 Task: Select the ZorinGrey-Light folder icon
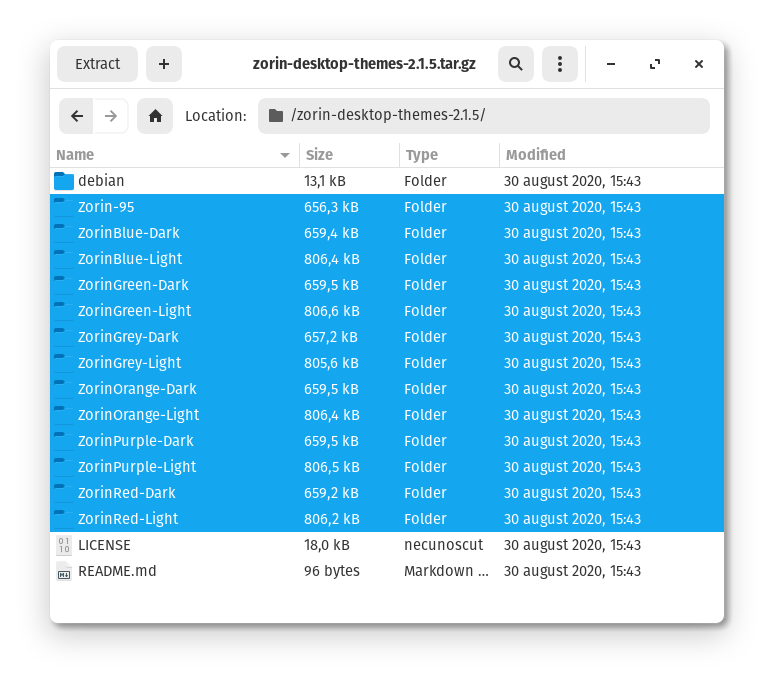[64, 363]
